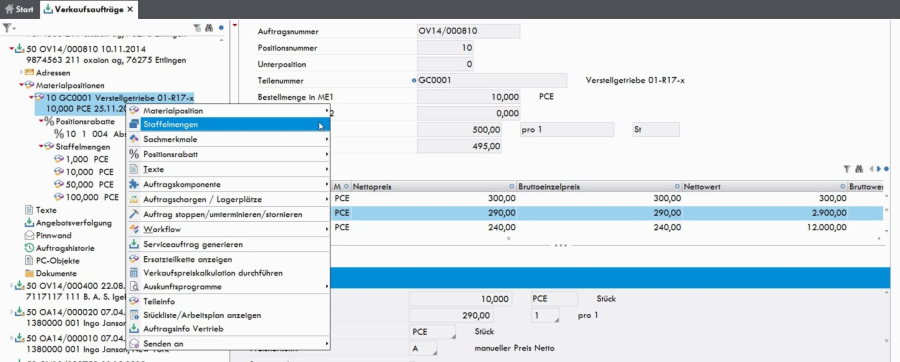Open Sachmerkmale submenu
This screenshot has height=362, width=900.
[x=228, y=139]
